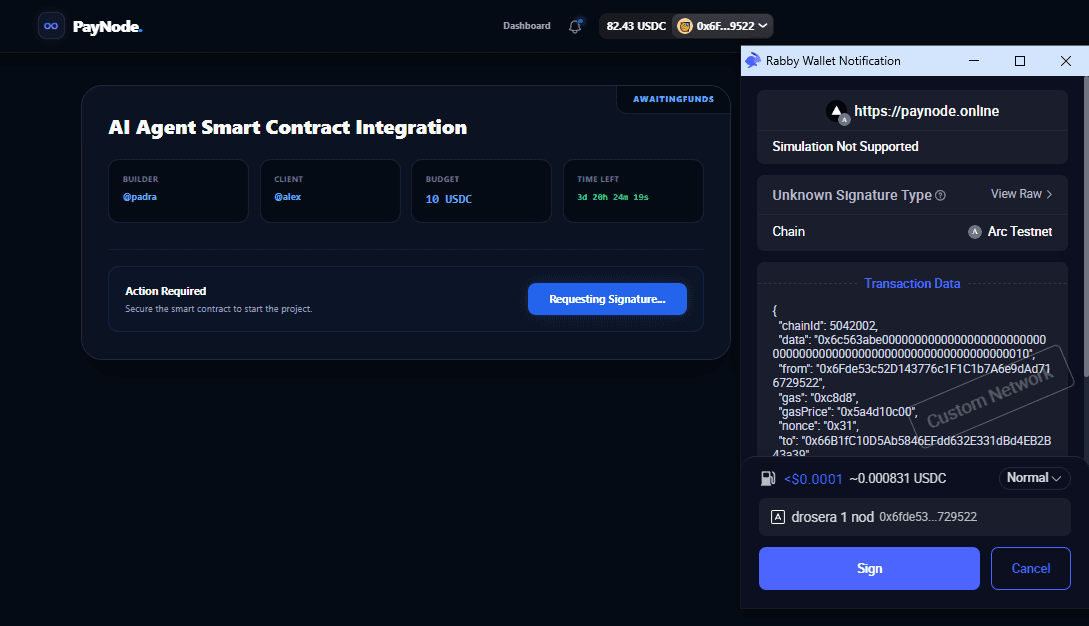
Task: Click the drosera 1 nod account icon
Action: click(x=778, y=517)
